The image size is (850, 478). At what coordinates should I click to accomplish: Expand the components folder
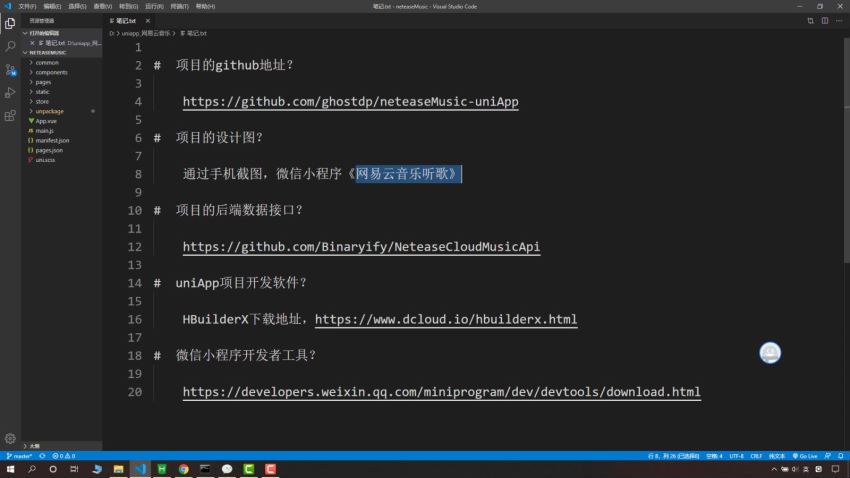[51, 72]
